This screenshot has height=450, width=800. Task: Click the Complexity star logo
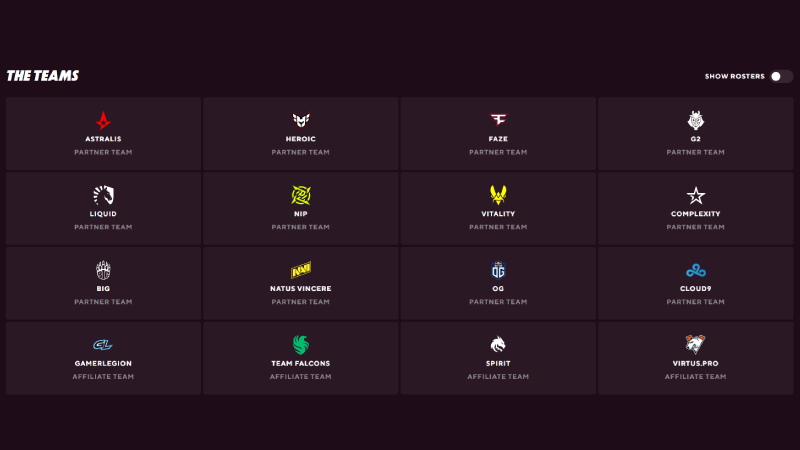[695, 195]
